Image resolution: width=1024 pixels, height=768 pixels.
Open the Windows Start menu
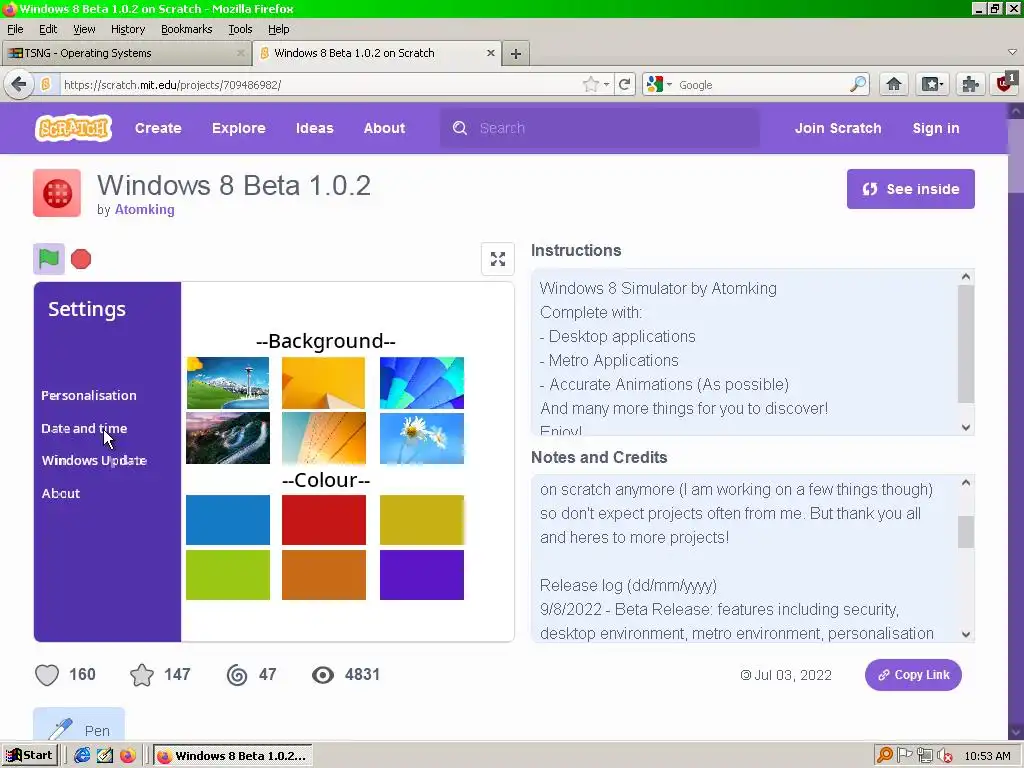click(29, 756)
